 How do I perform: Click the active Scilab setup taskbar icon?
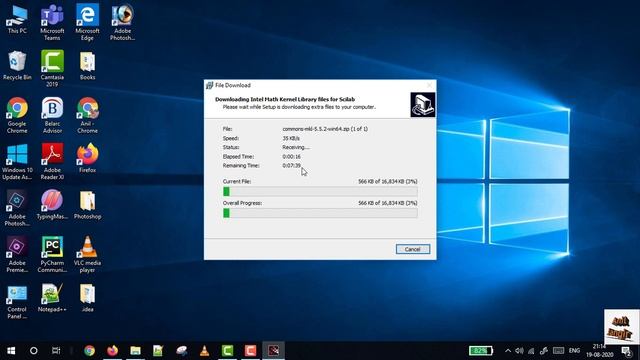click(x=273, y=351)
